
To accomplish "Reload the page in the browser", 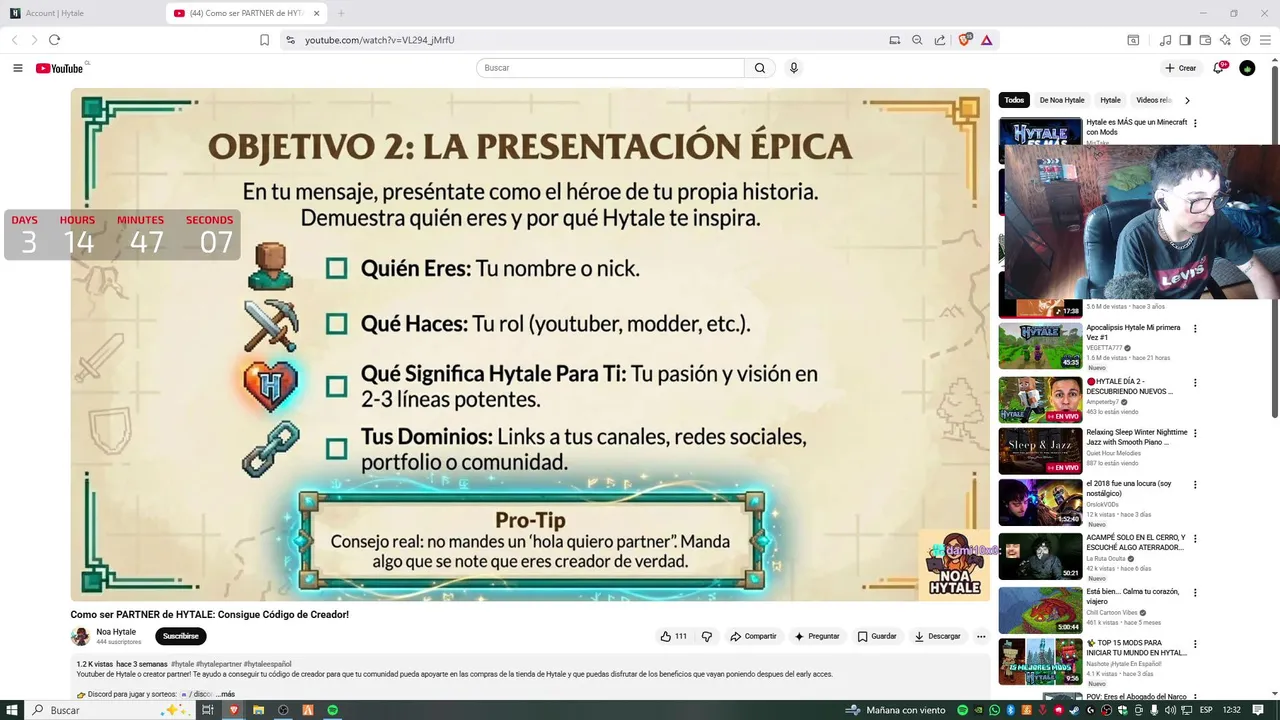I will coord(54,40).
